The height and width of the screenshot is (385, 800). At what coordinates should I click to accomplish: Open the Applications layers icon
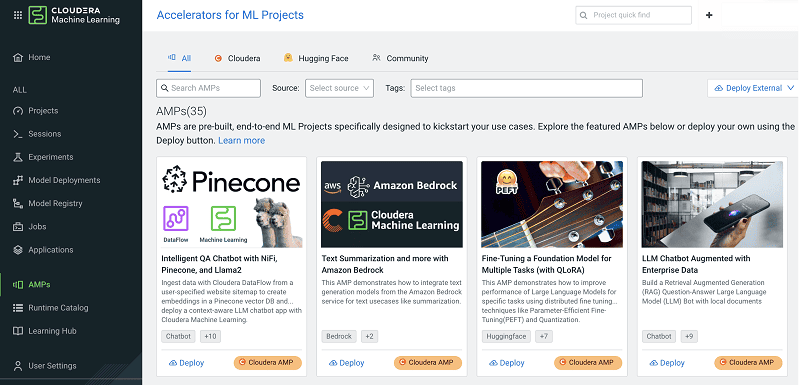18,250
